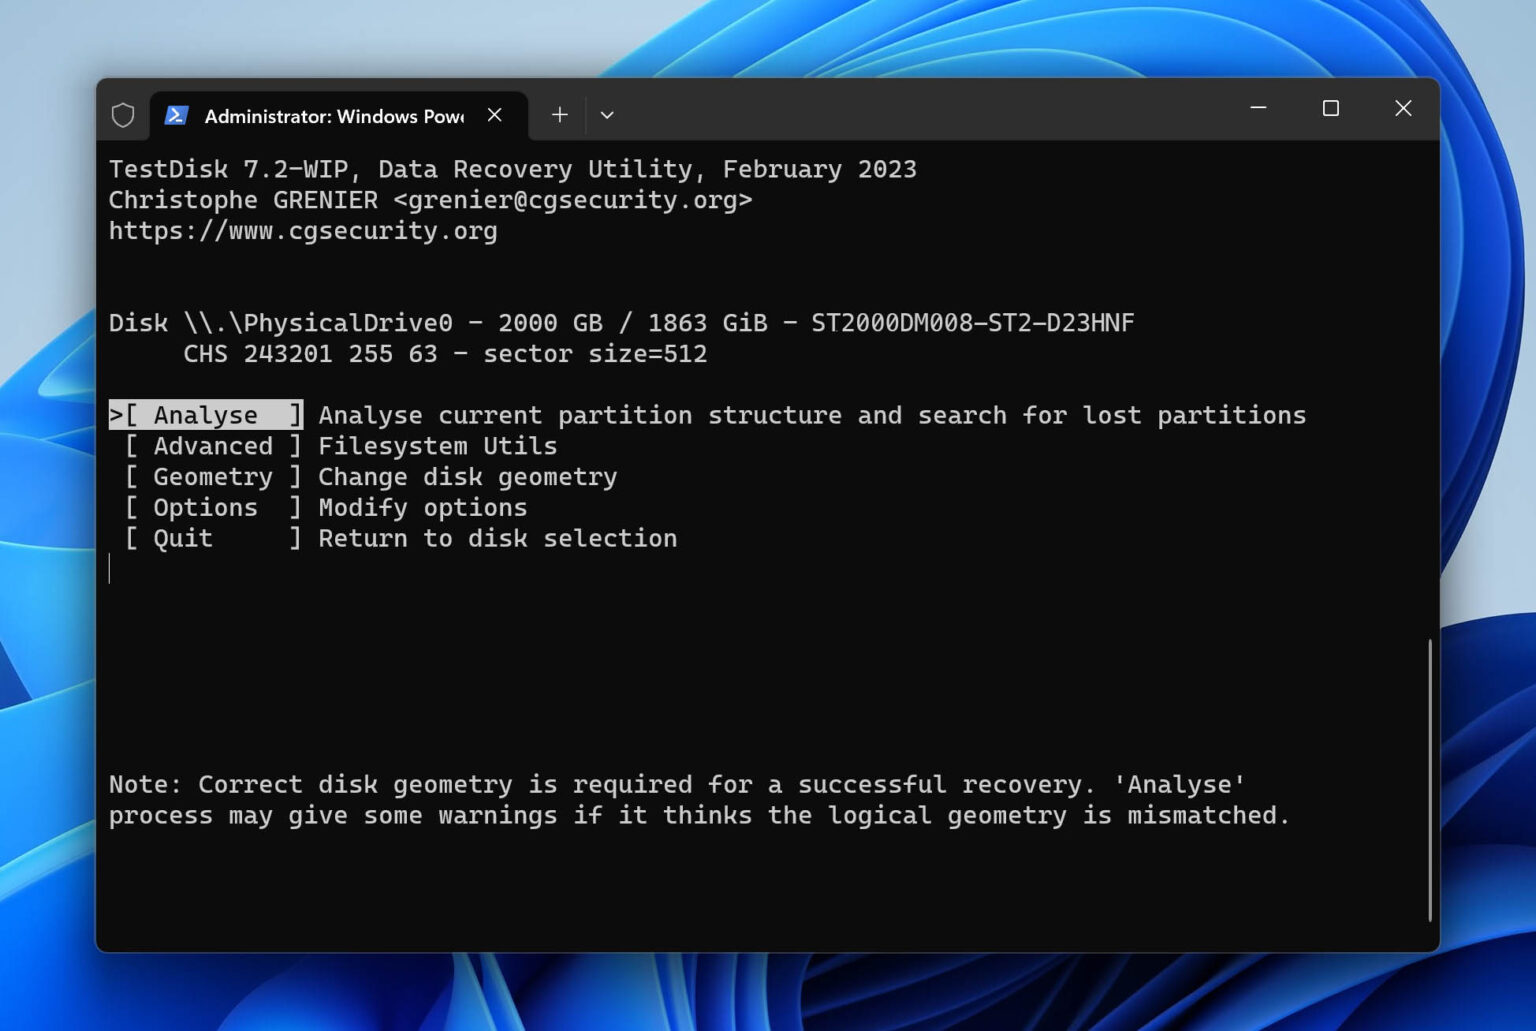
Task: Maximize the terminal window
Action: coord(1330,109)
